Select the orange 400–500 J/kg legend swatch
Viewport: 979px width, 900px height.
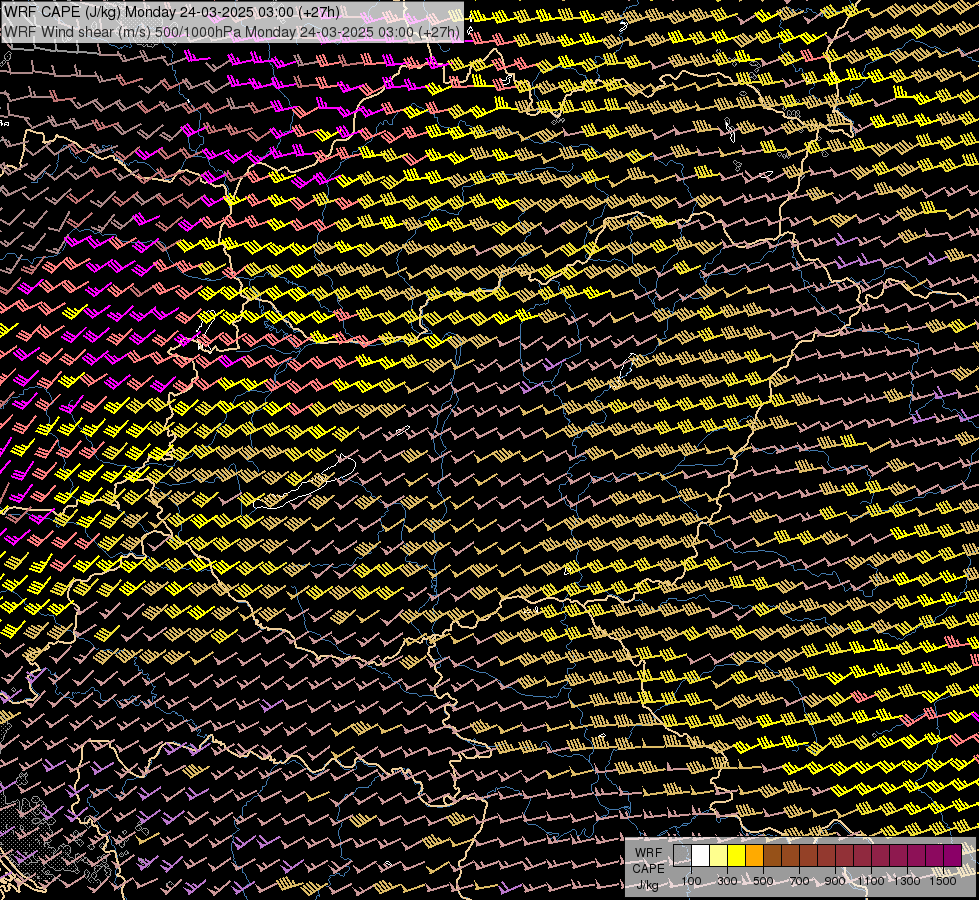click(754, 855)
